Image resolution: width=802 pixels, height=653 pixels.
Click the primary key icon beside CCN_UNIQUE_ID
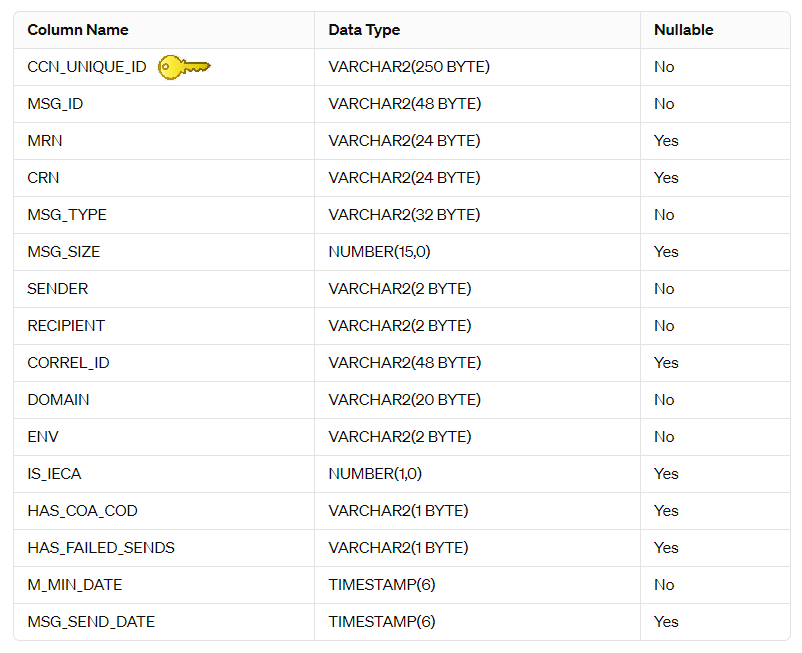click(x=184, y=67)
